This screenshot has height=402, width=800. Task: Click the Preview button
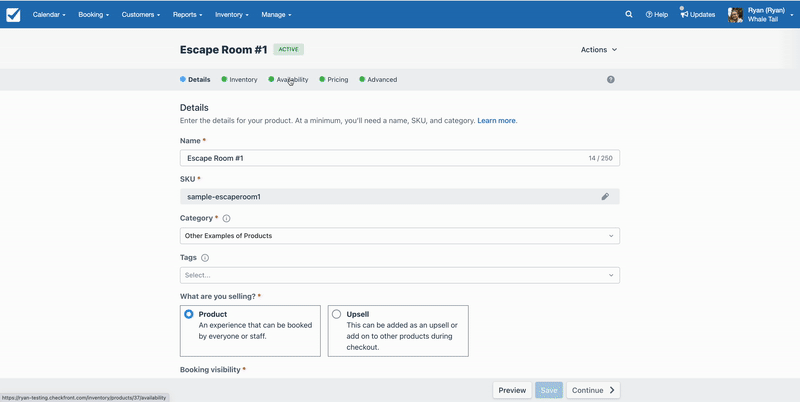coord(512,390)
